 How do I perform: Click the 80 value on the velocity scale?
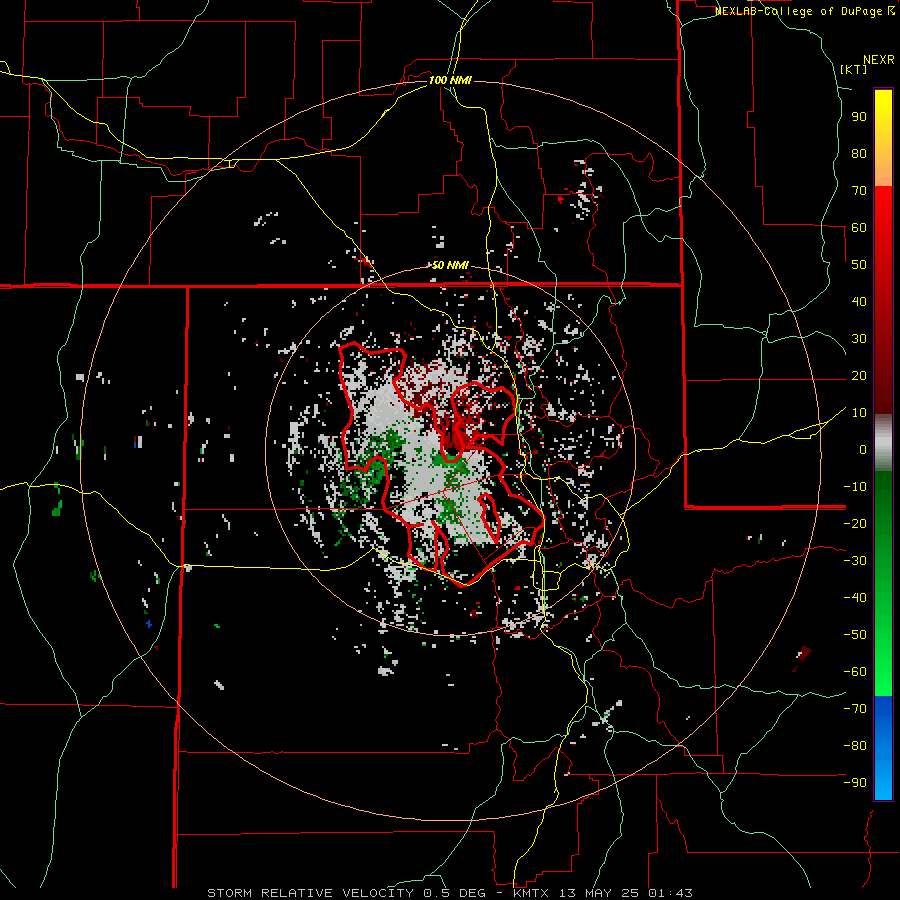tap(859, 153)
